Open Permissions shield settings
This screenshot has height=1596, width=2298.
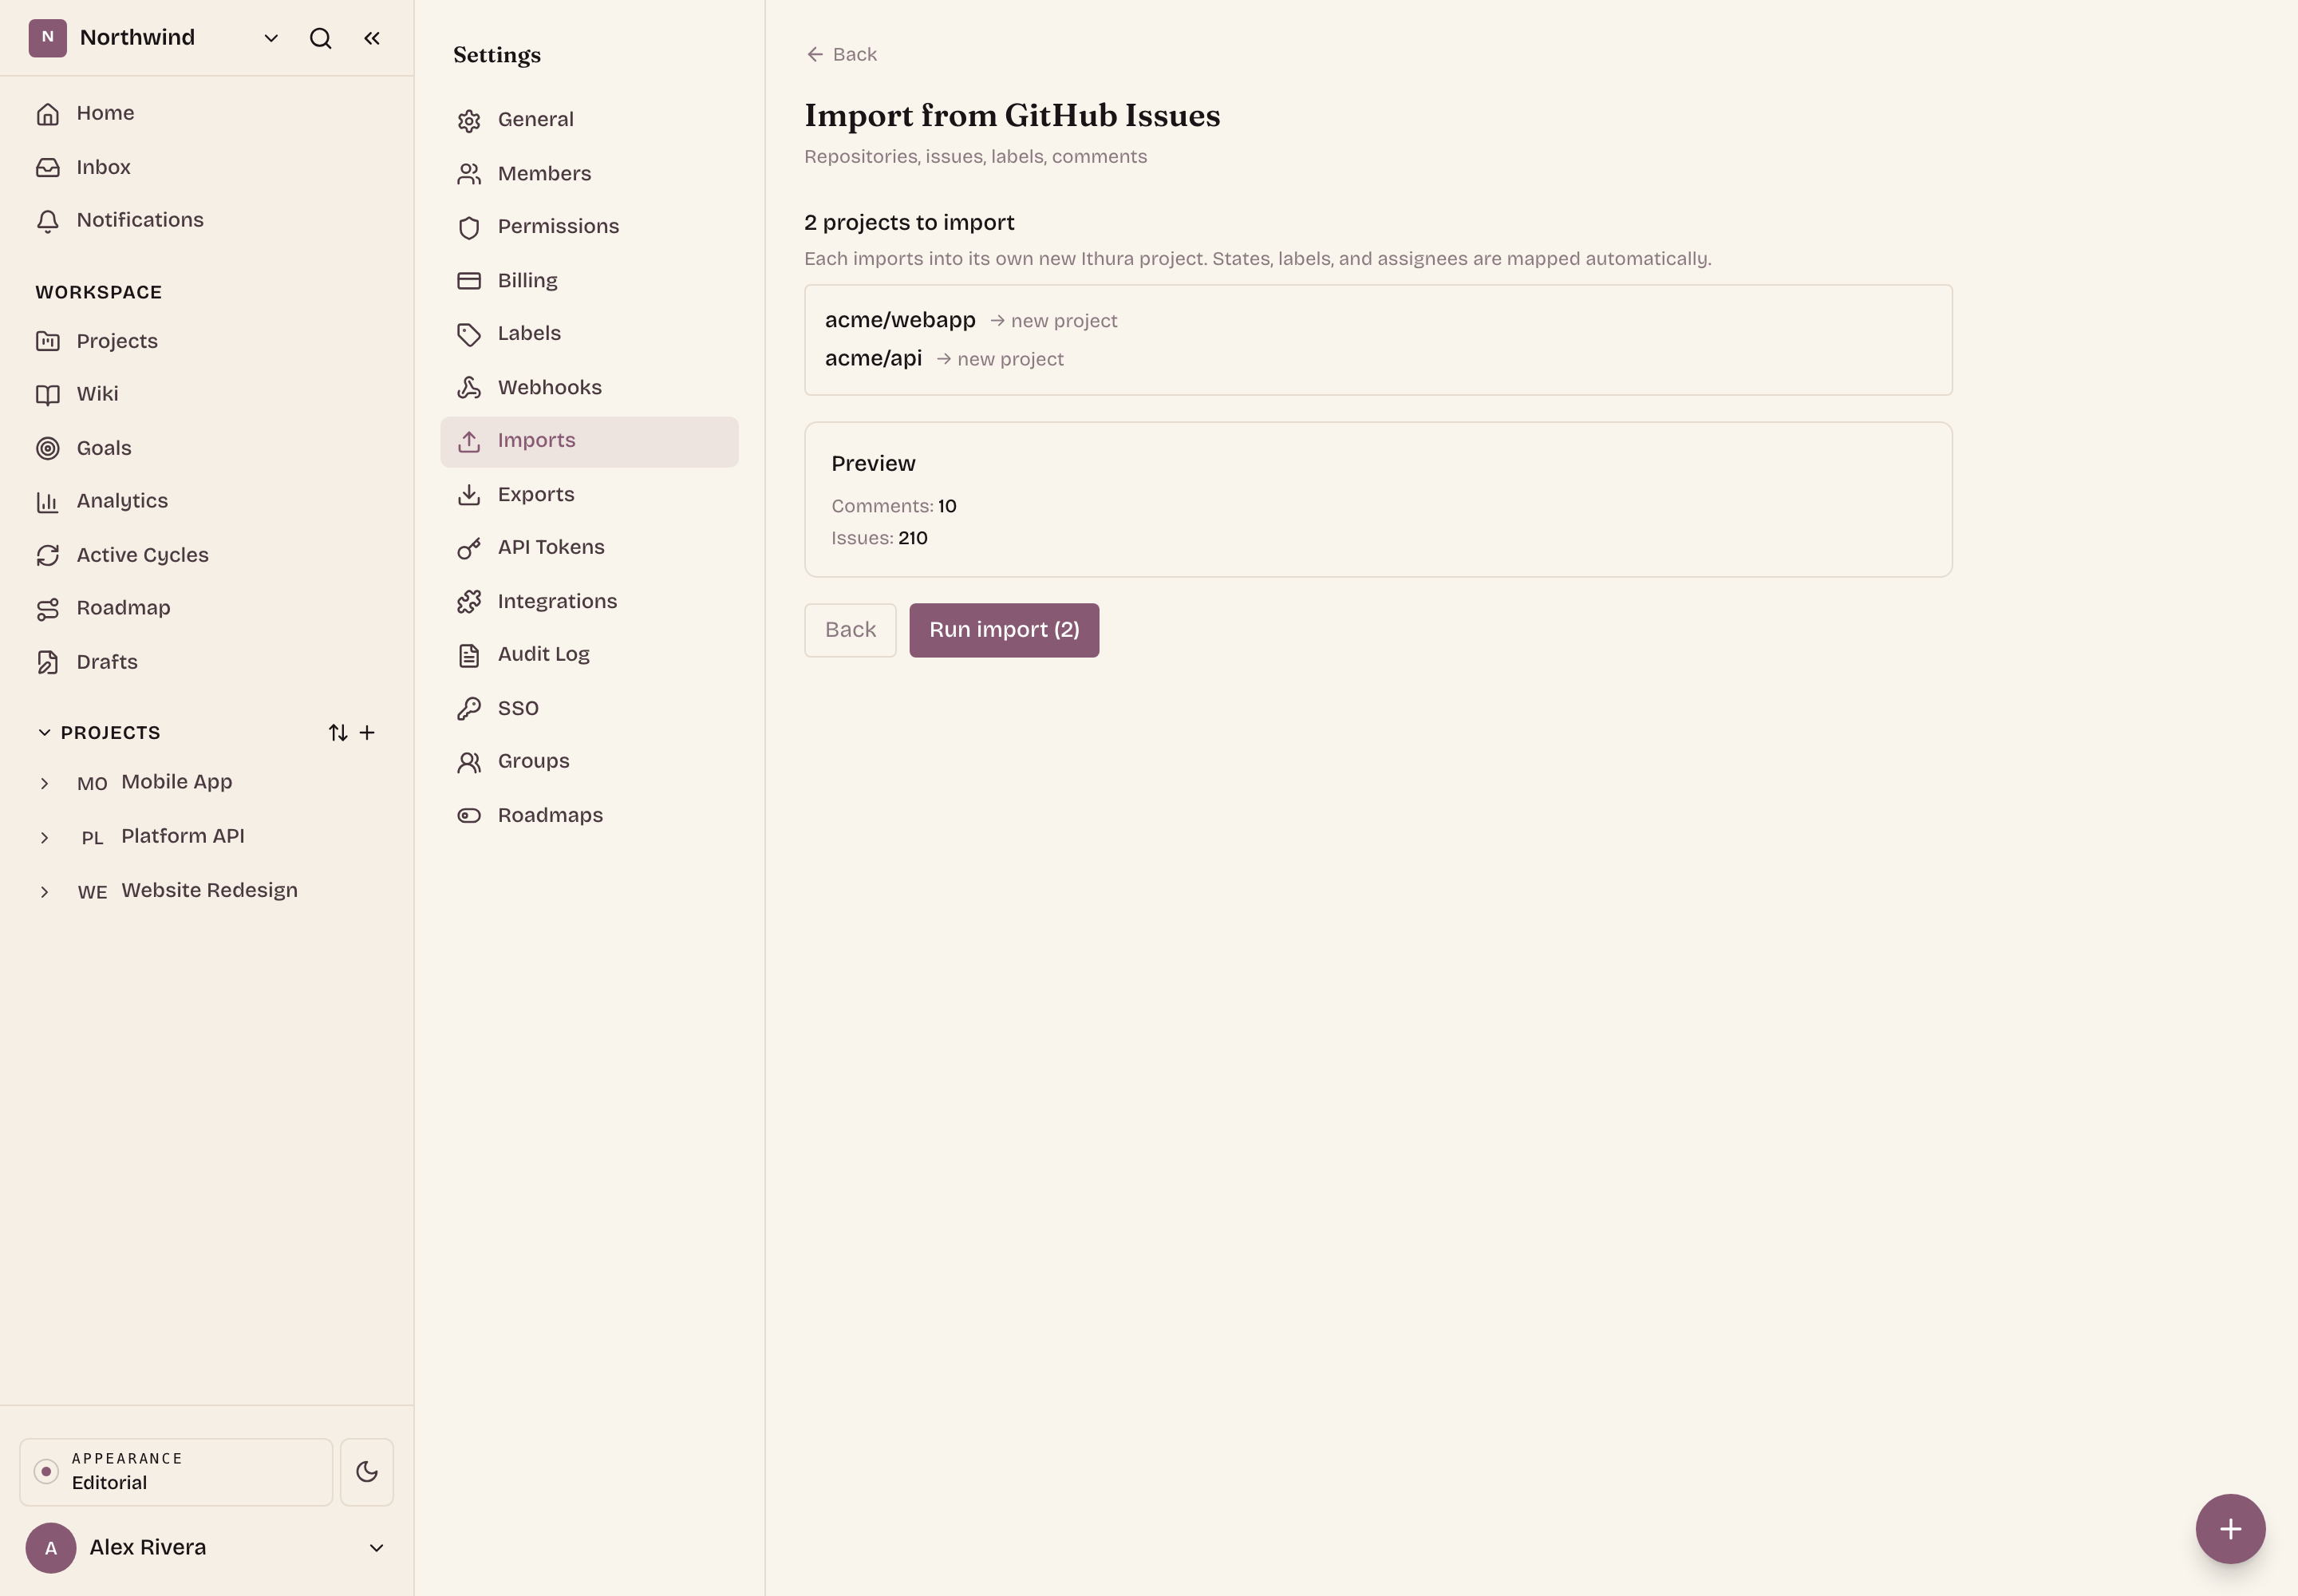tap(589, 227)
